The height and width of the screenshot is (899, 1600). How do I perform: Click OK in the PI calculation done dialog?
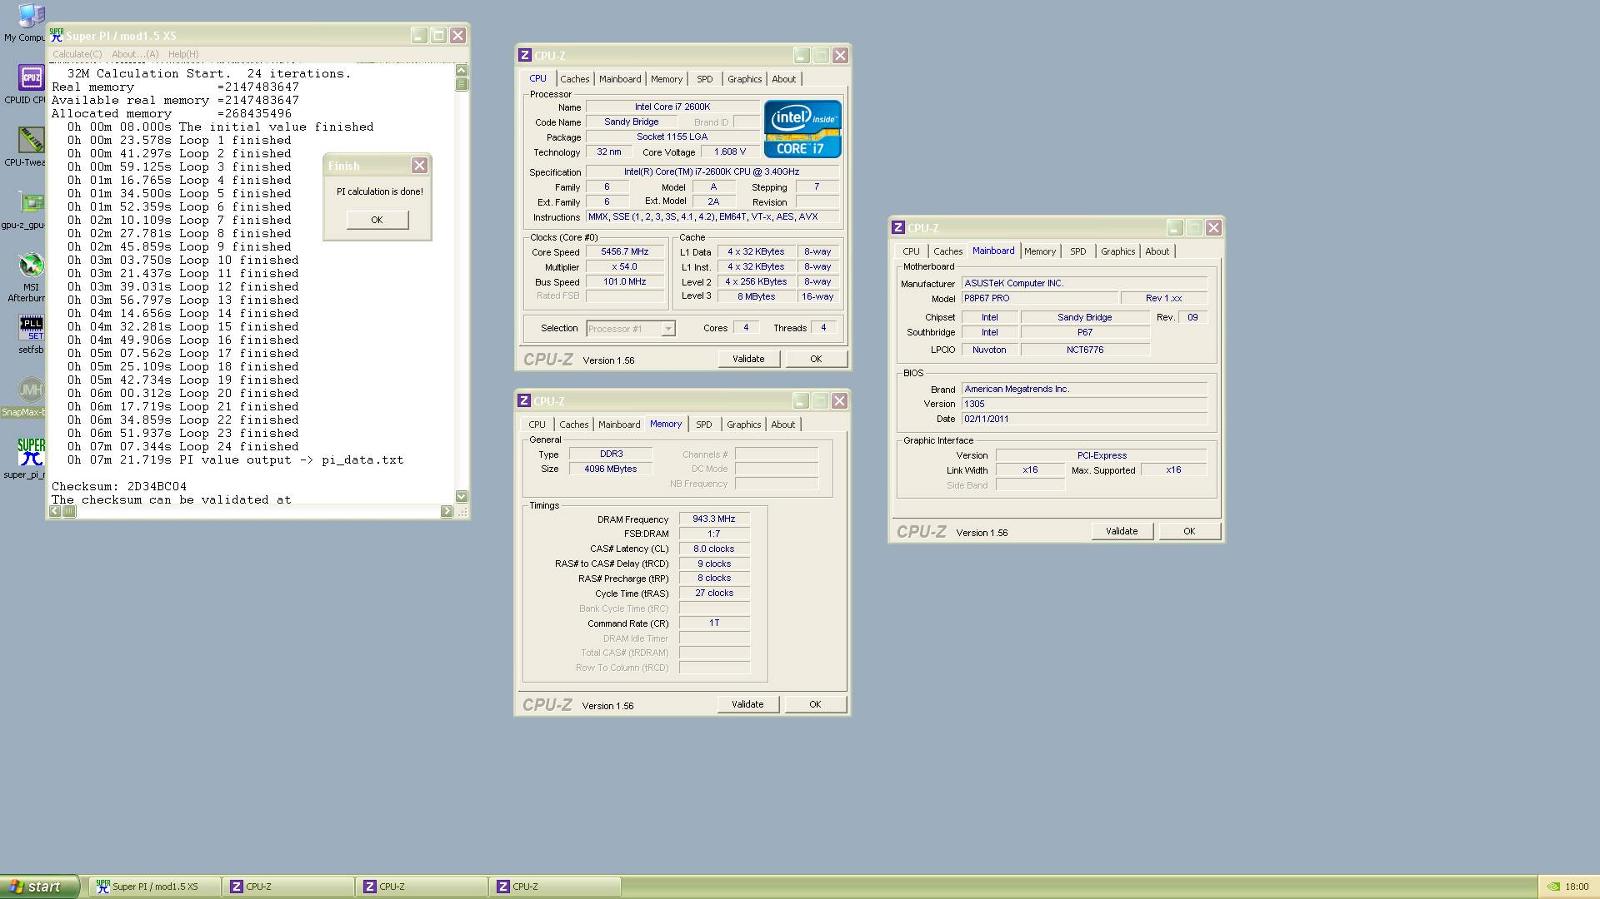(x=377, y=220)
